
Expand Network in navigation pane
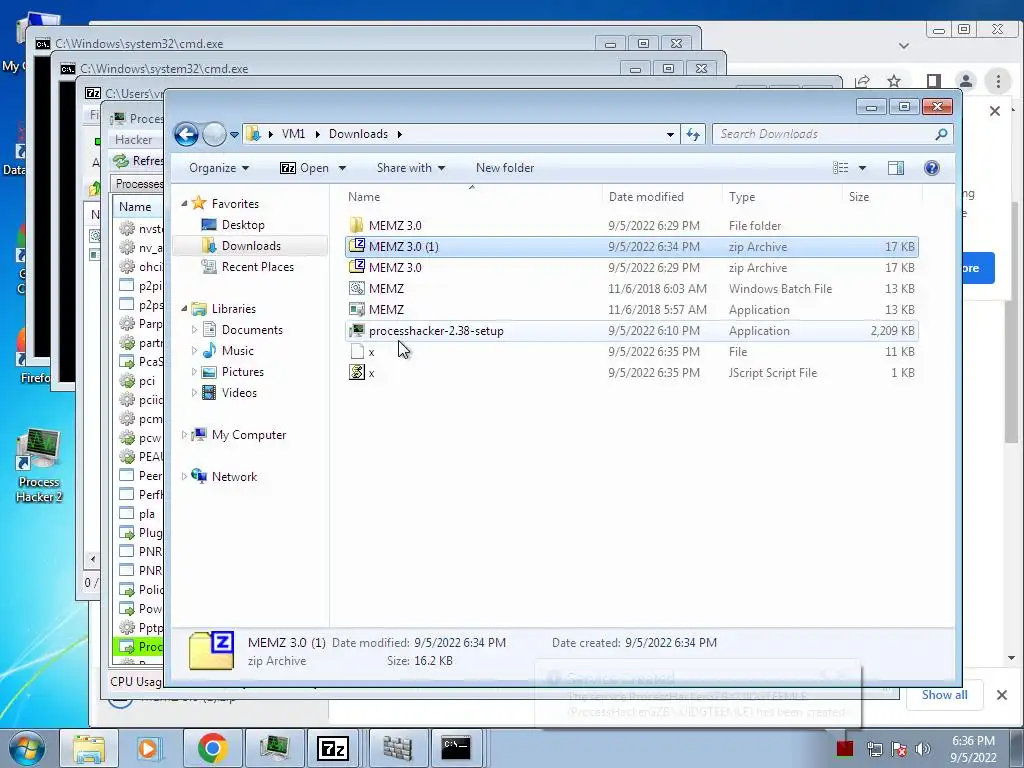[x=184, y=476]
